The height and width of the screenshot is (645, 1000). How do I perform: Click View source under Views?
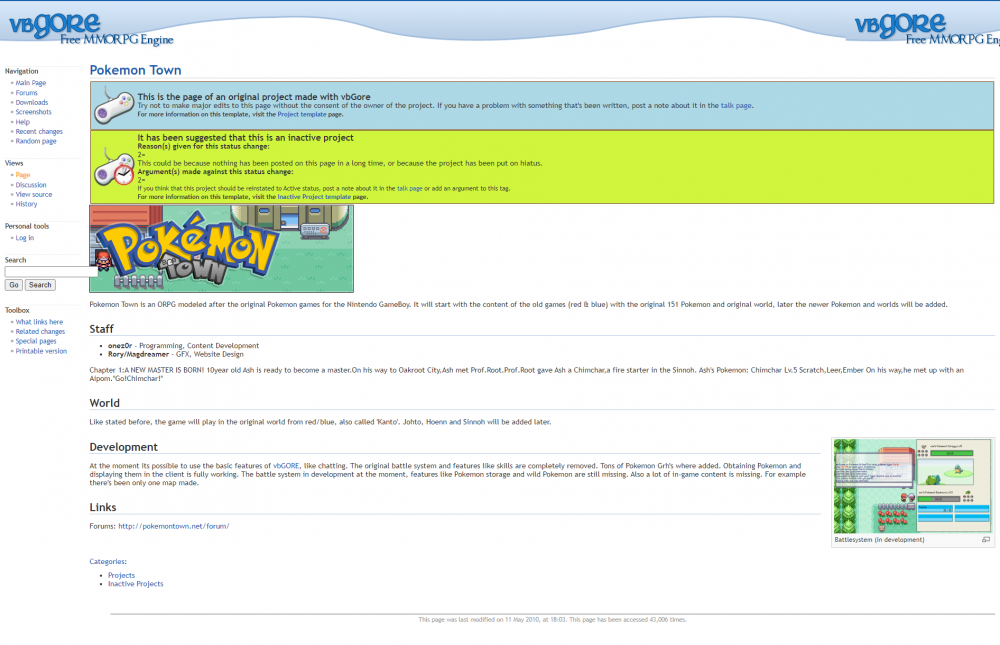click(33, 194)
